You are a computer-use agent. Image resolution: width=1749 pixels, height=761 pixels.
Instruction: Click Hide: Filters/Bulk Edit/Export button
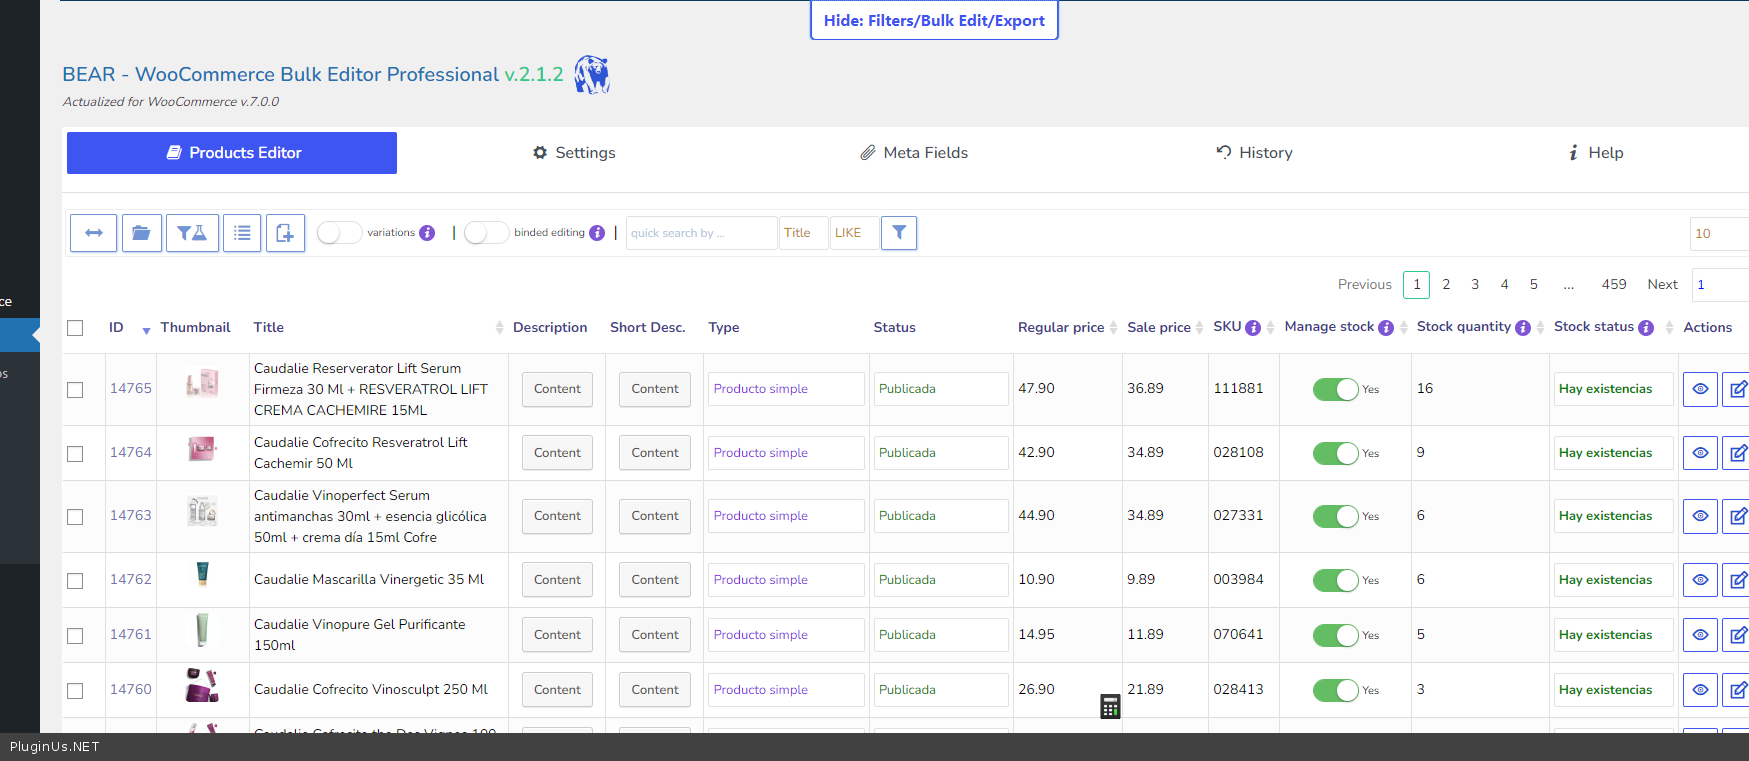pyautogui.click(x=934, y=20)
